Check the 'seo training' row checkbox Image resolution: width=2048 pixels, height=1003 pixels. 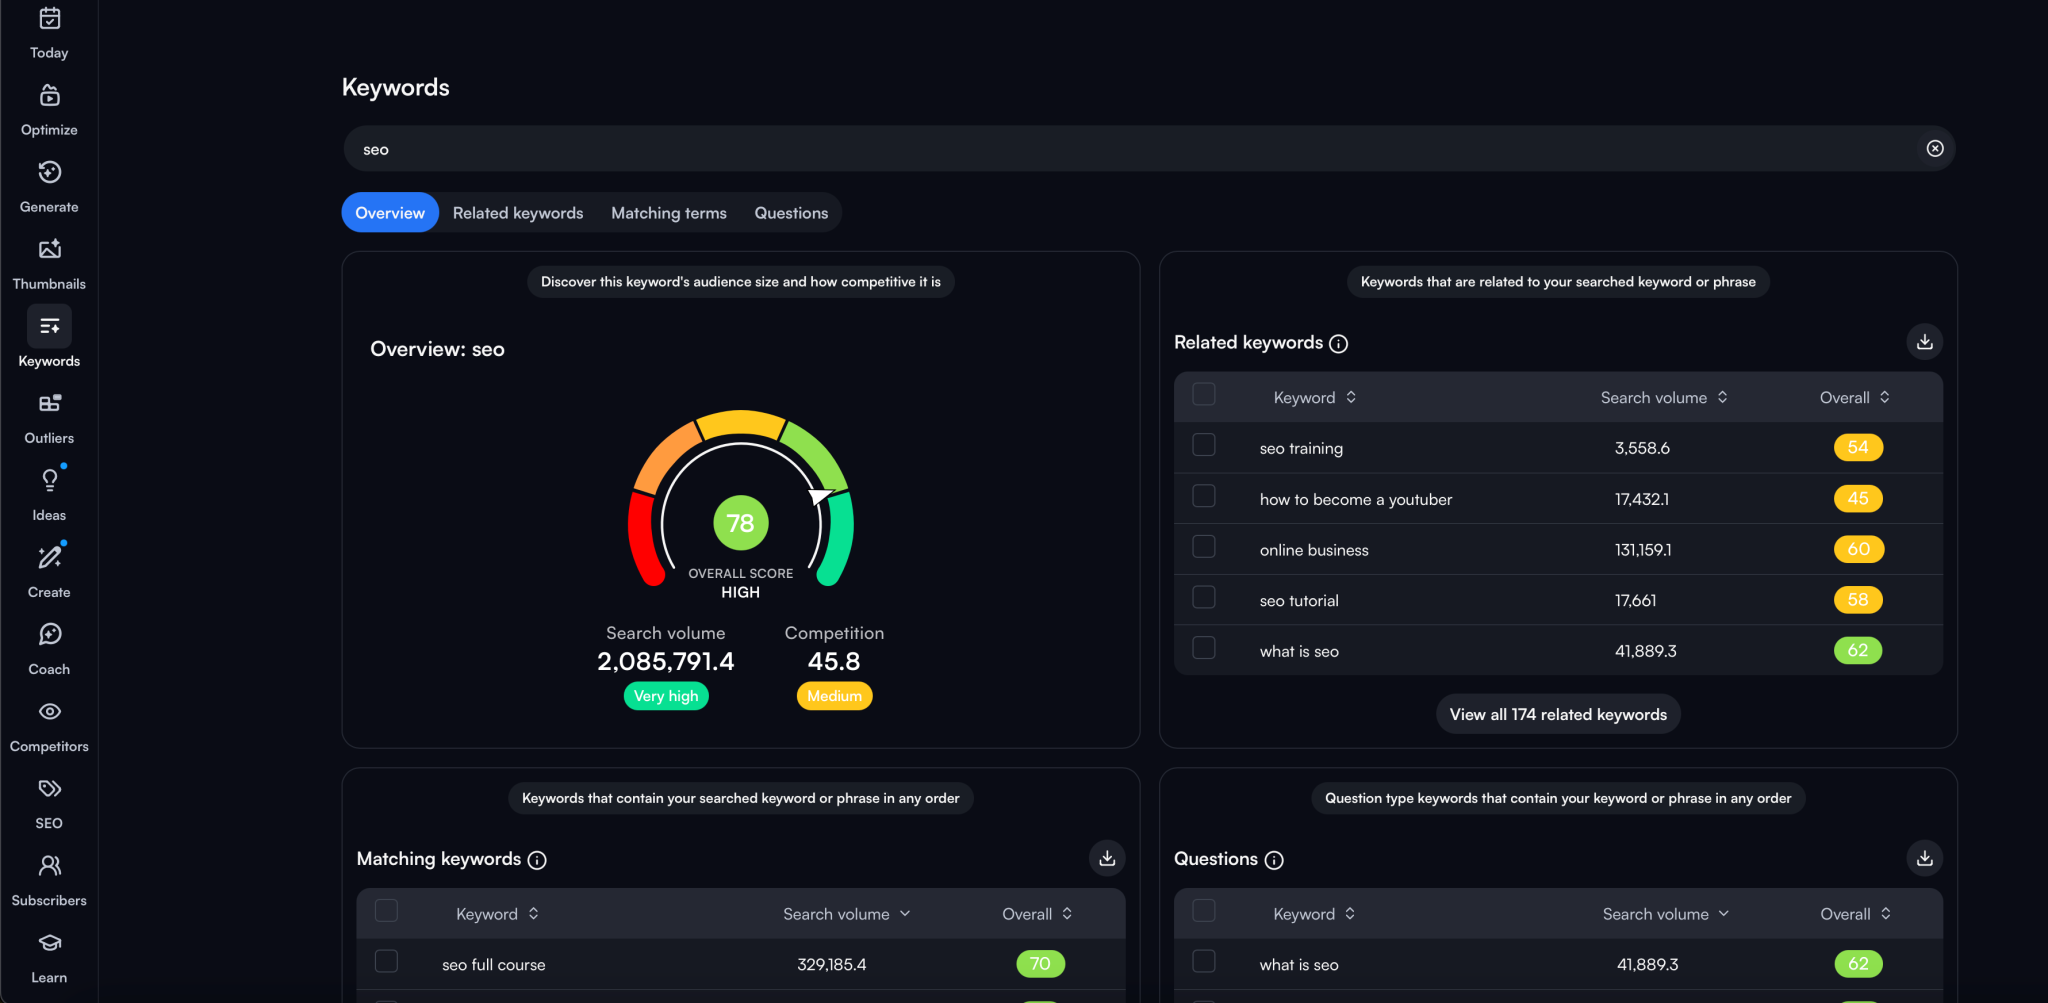click(1204, 445)
